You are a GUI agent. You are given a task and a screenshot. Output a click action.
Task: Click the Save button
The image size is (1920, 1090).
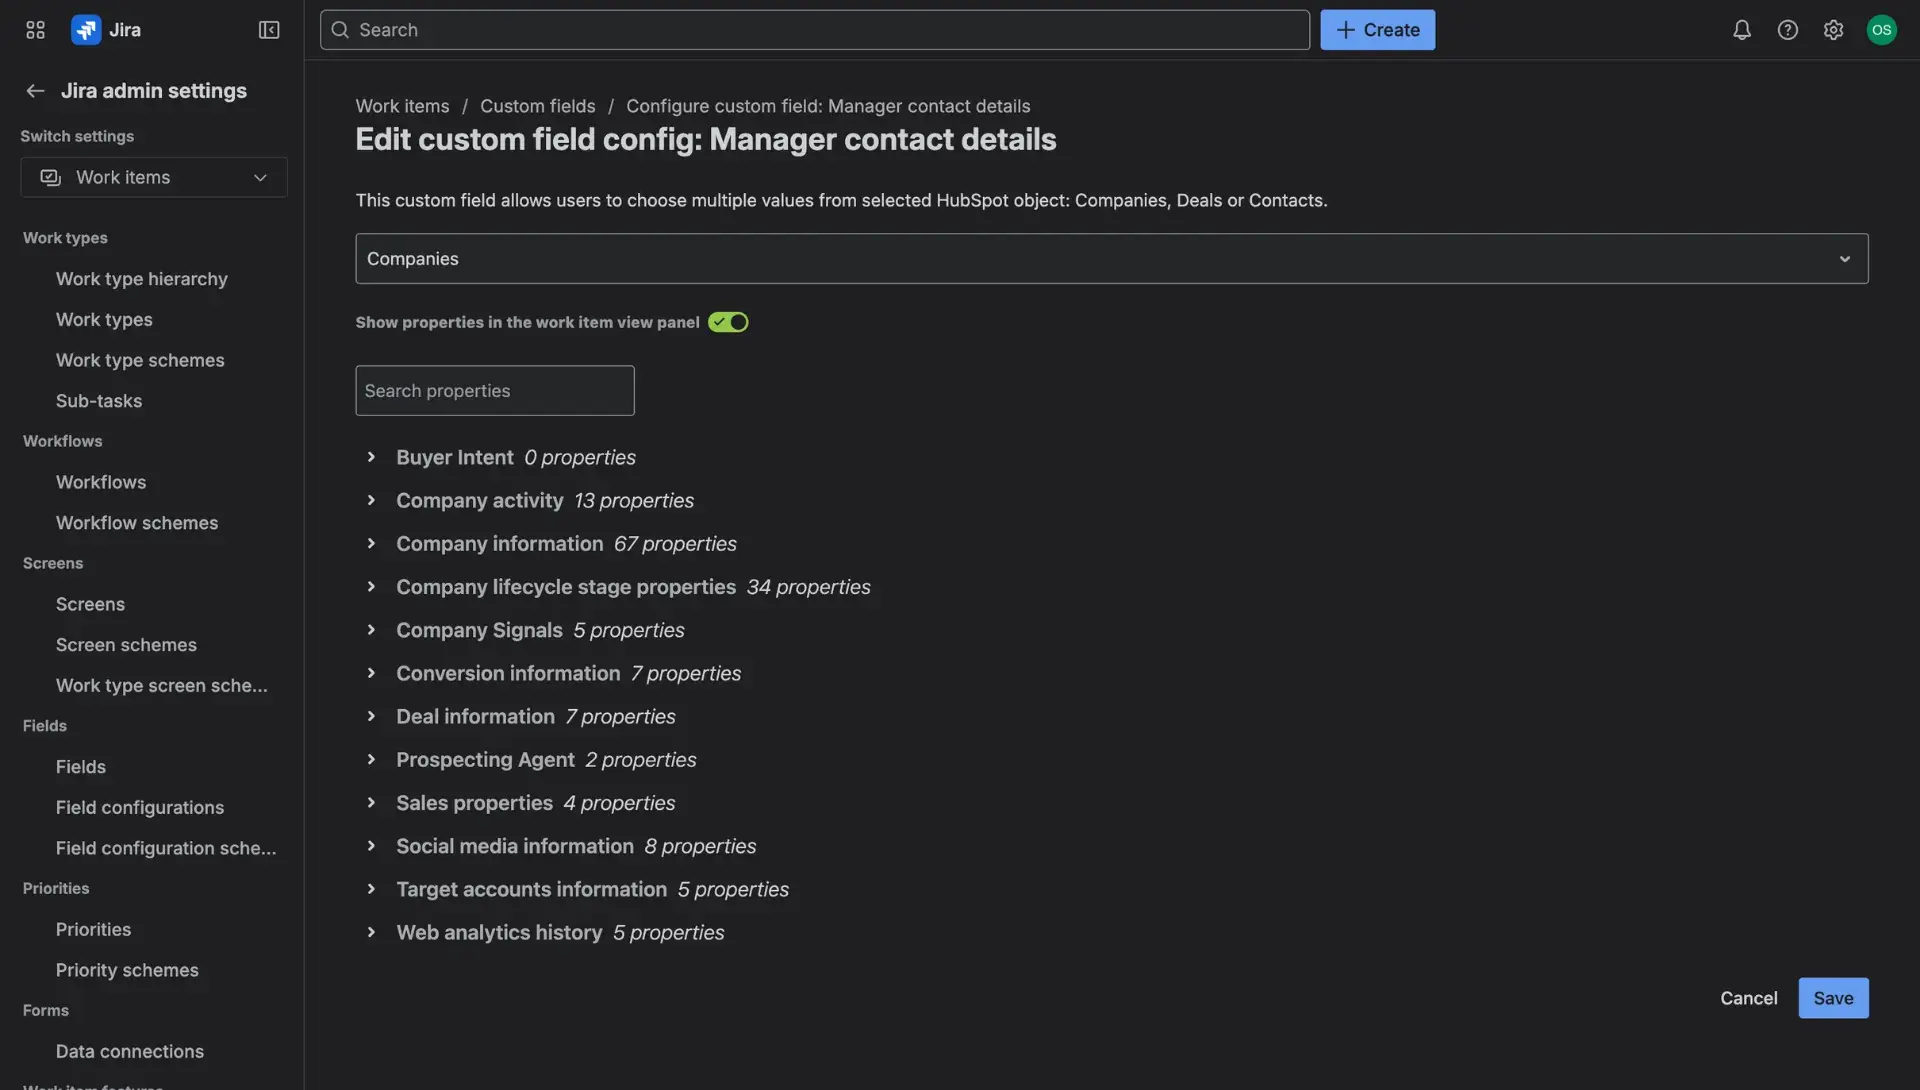(x=1833, y=998)
